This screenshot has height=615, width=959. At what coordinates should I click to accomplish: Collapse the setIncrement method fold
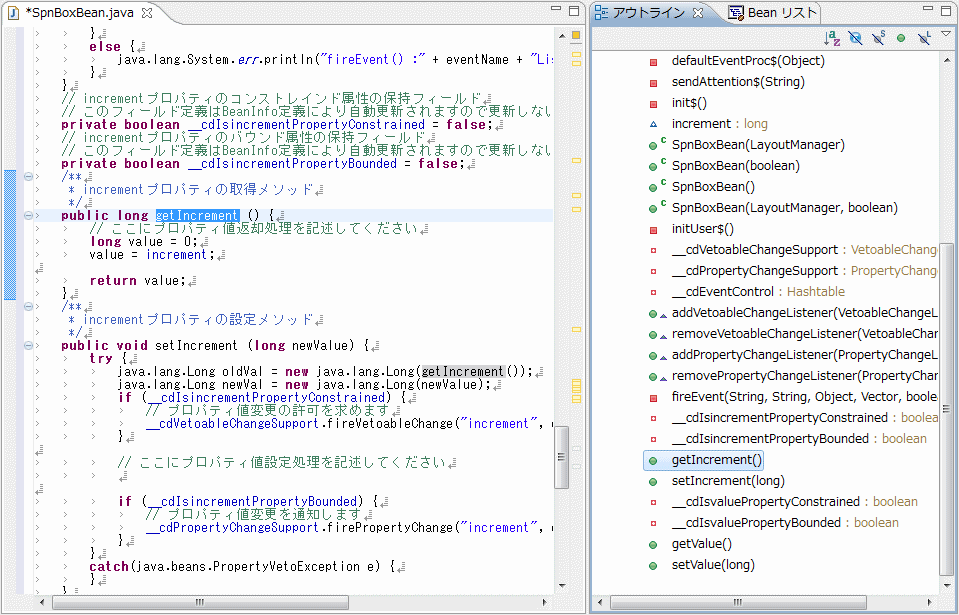tap(28, 345)
